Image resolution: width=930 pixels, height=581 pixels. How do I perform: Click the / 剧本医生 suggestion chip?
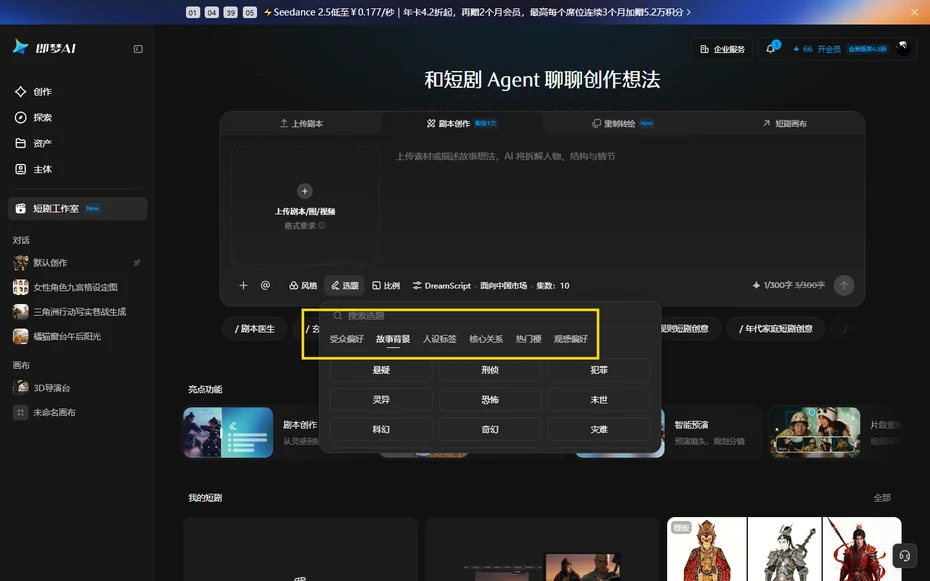click(x=255, y=329)
